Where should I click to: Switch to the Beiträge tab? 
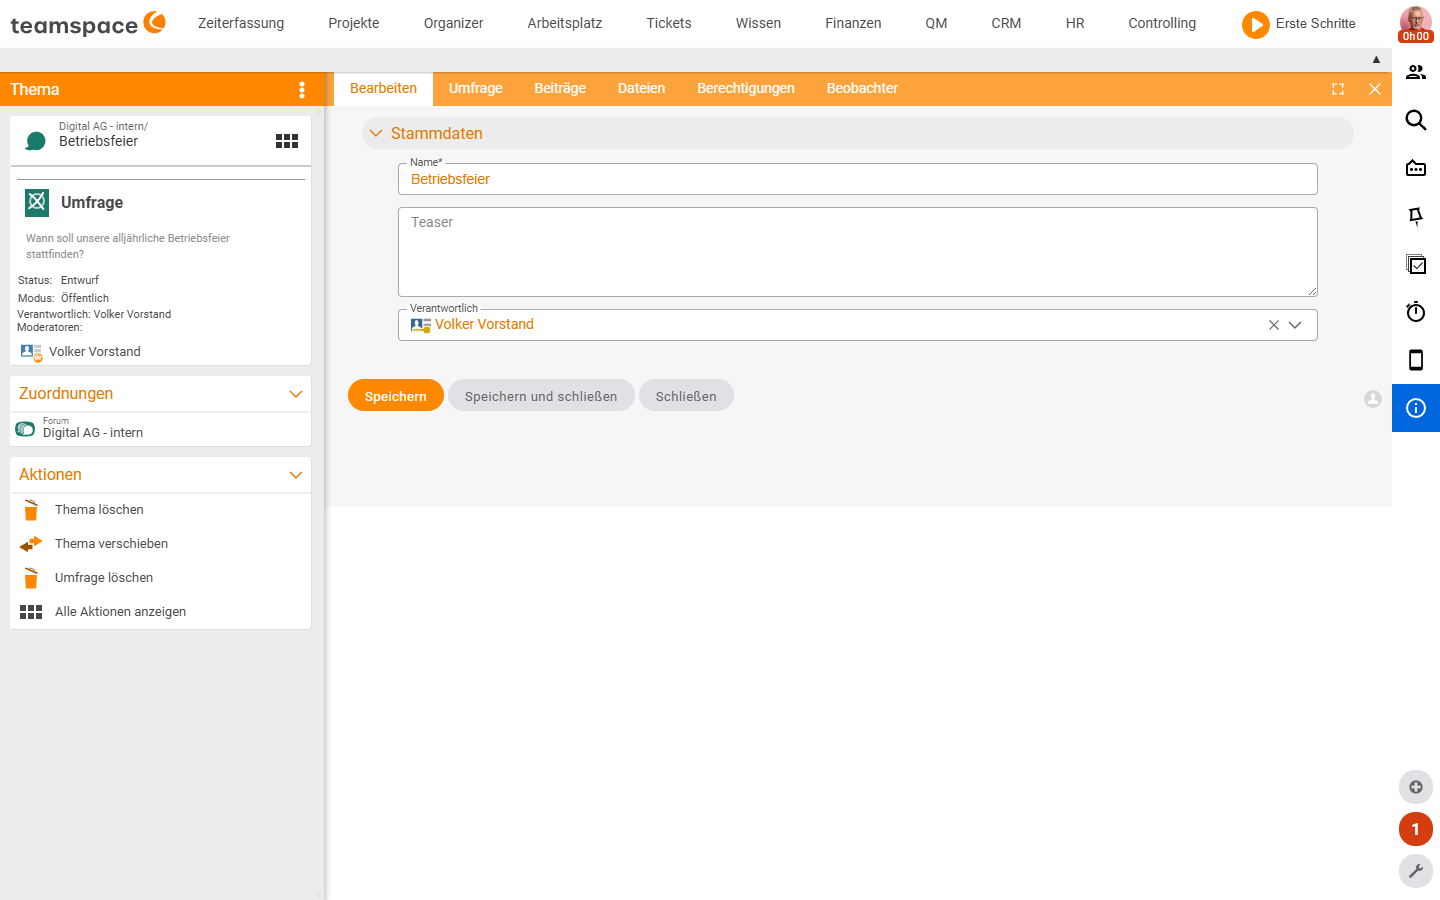click(x=560, y=89)
